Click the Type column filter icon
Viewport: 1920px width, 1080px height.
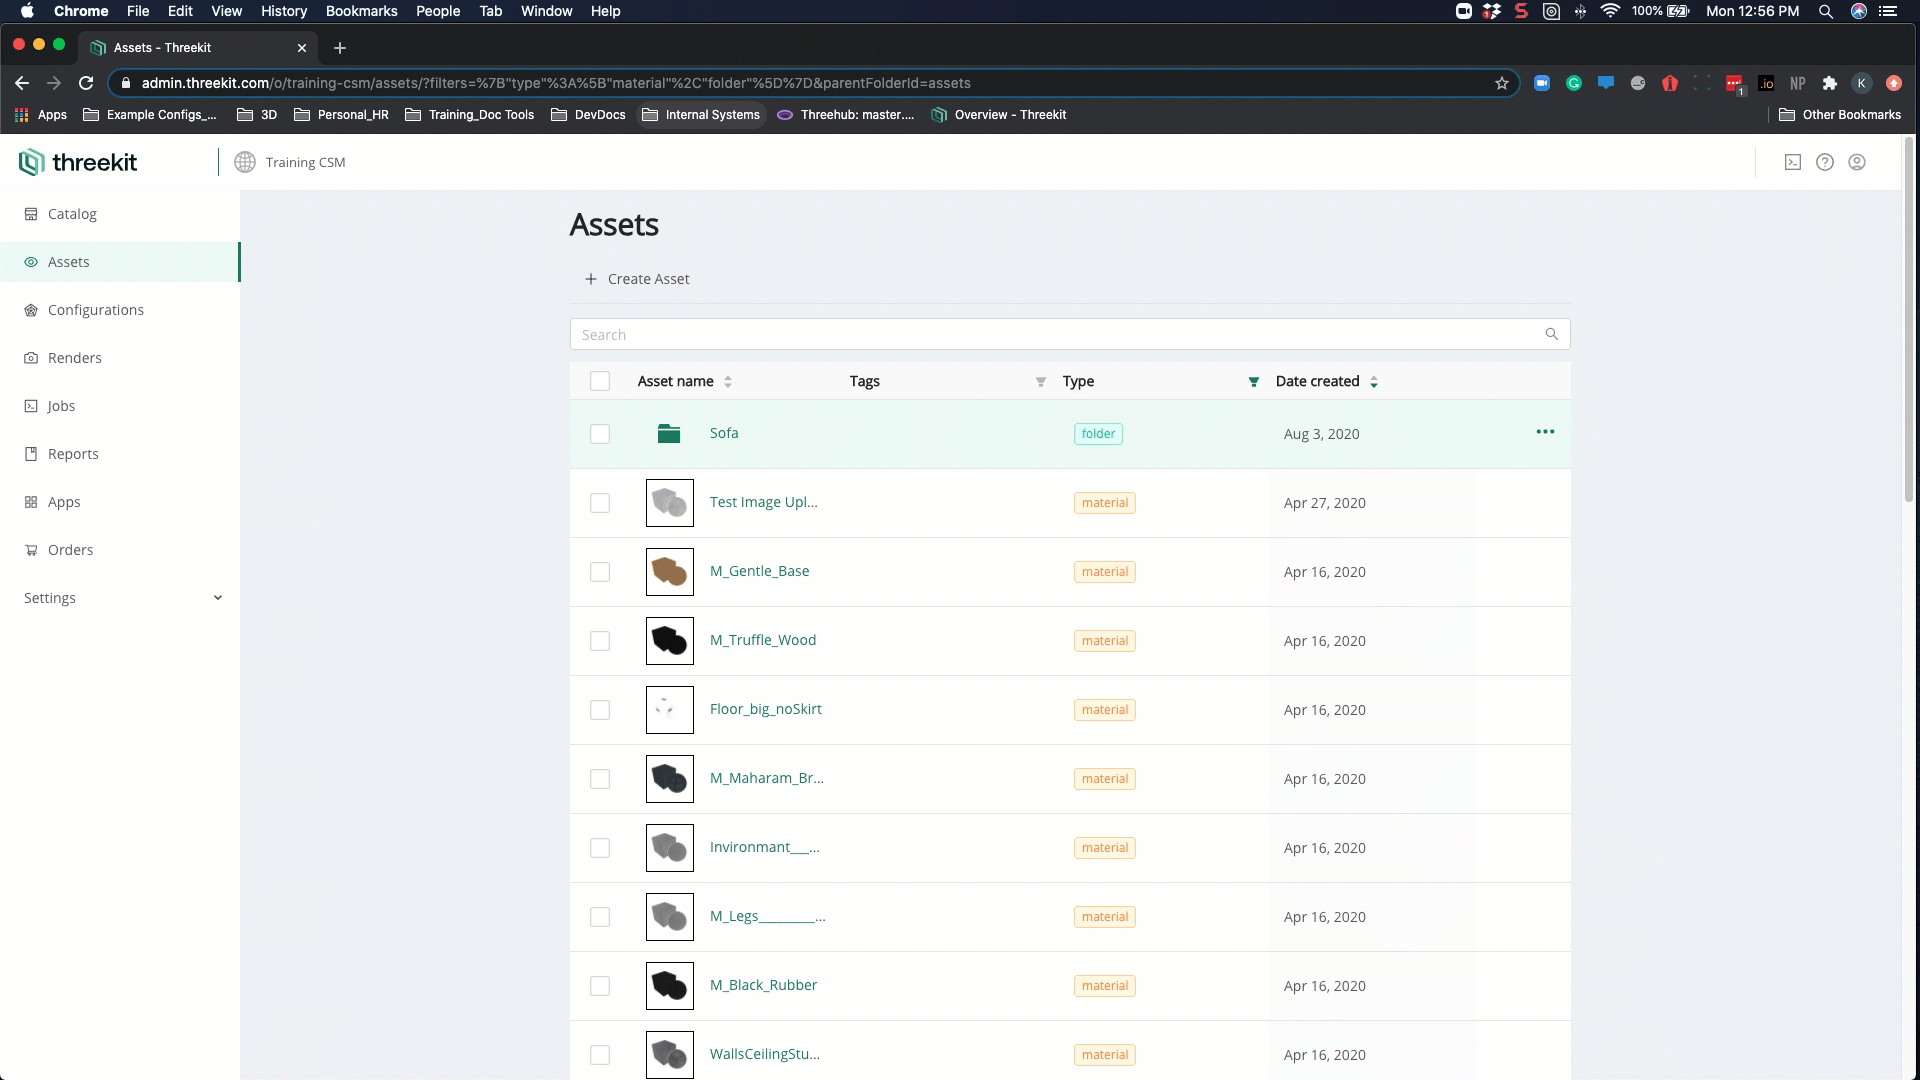(1253, 382)
